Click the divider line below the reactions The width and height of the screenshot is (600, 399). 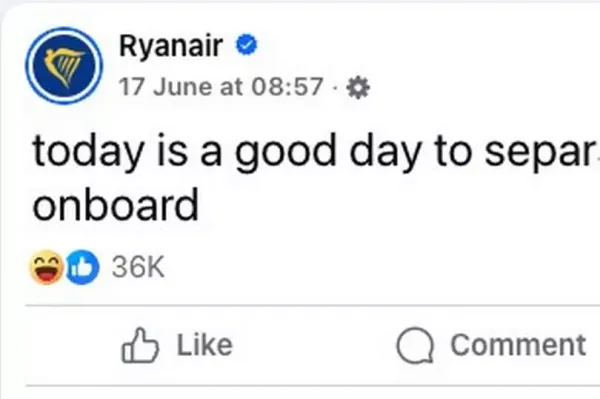pyautogui.click(x=313, y=306)
